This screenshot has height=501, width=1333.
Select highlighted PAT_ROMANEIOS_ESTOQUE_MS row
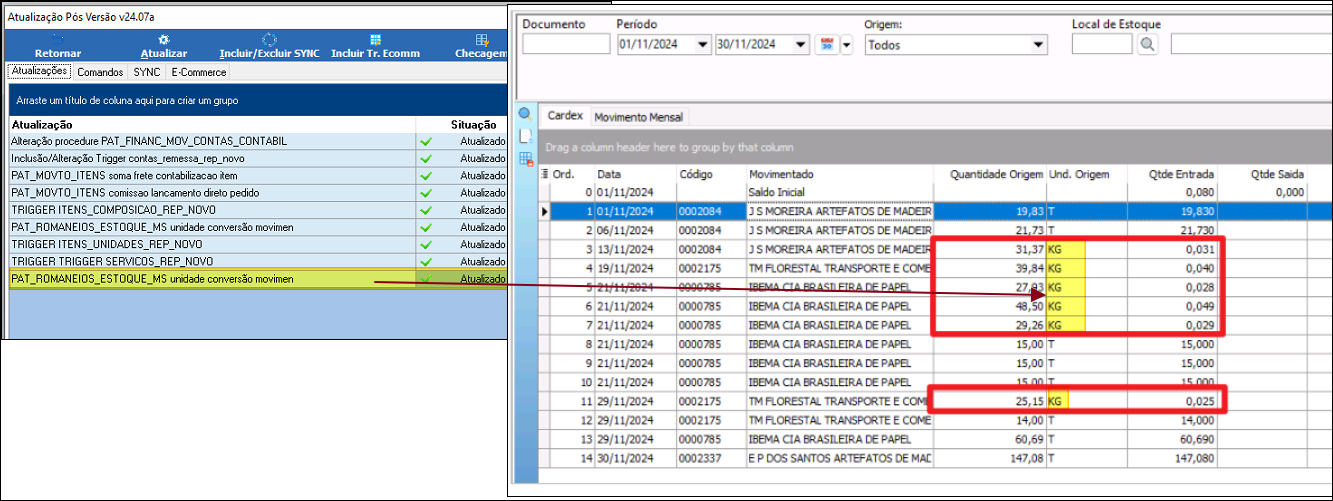[258, 279]
